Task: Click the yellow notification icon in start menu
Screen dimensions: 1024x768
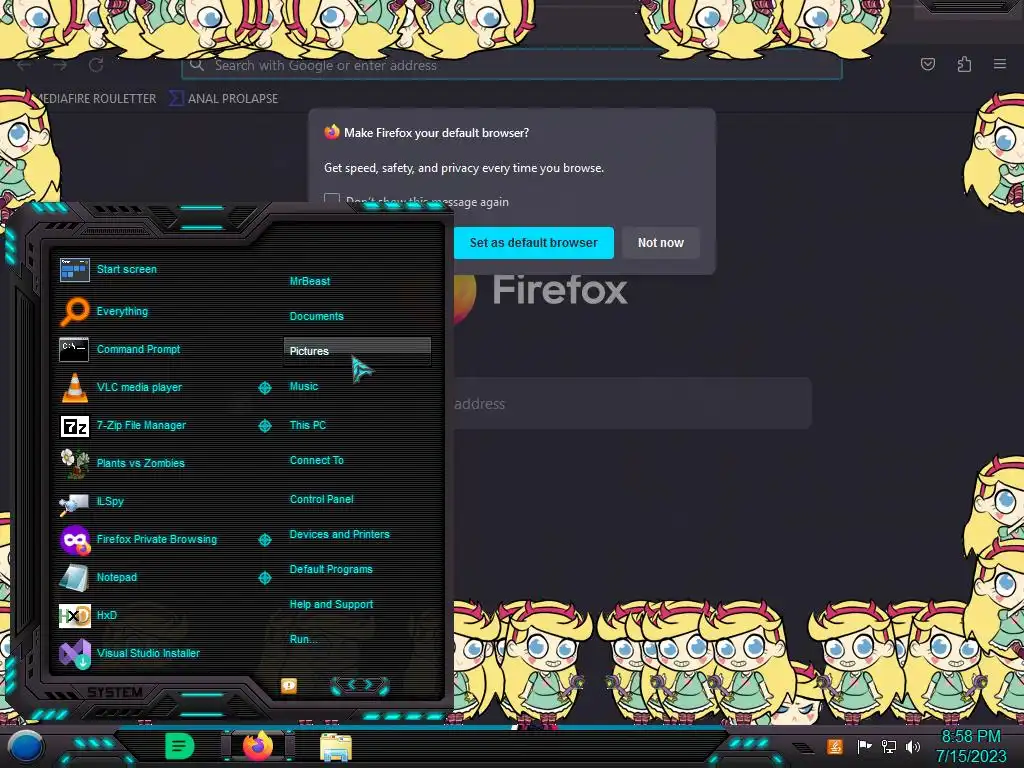Action: click(289, 686)
